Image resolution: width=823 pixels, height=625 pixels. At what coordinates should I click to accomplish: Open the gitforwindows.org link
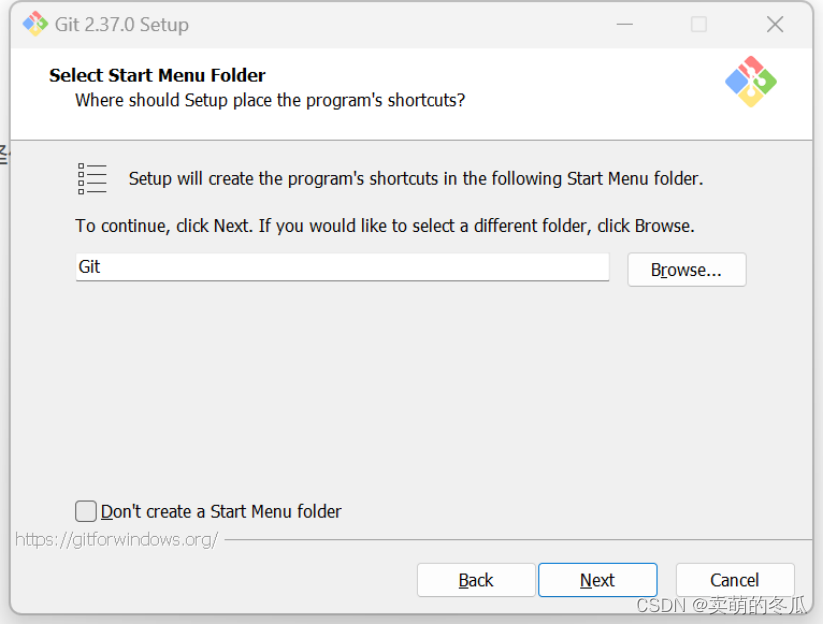click(117, 539)
